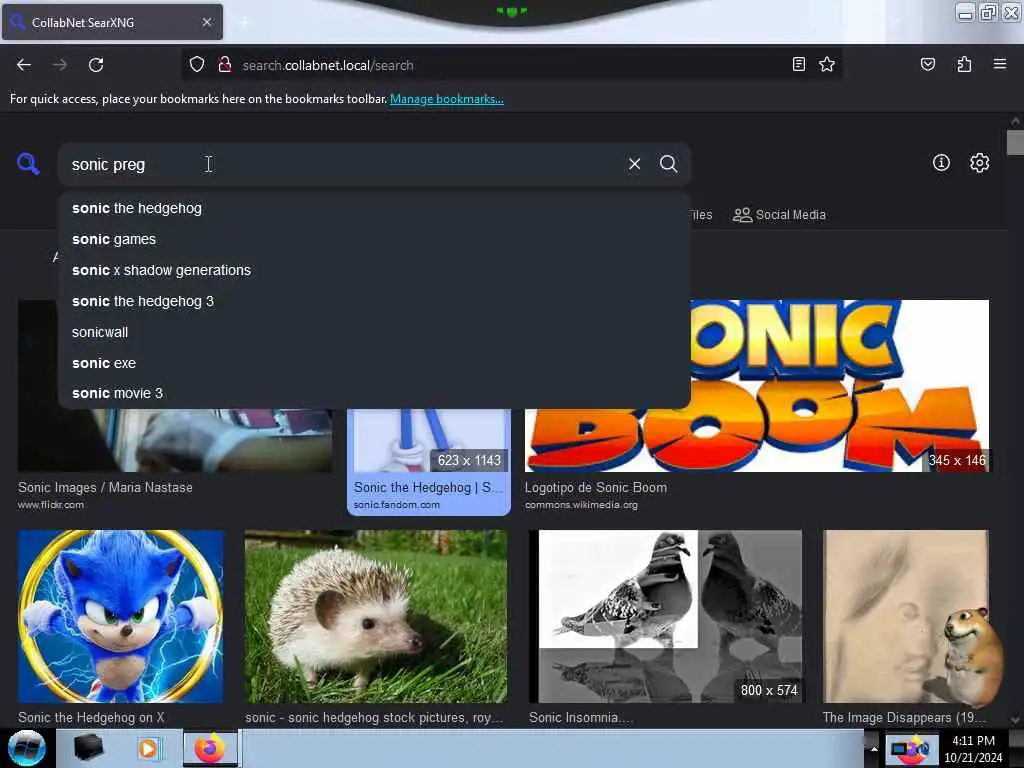The width and height of the screenshot is (1024, 768).
Task: Choose suggestion 'sonic exe'
Action: (374, 363)
